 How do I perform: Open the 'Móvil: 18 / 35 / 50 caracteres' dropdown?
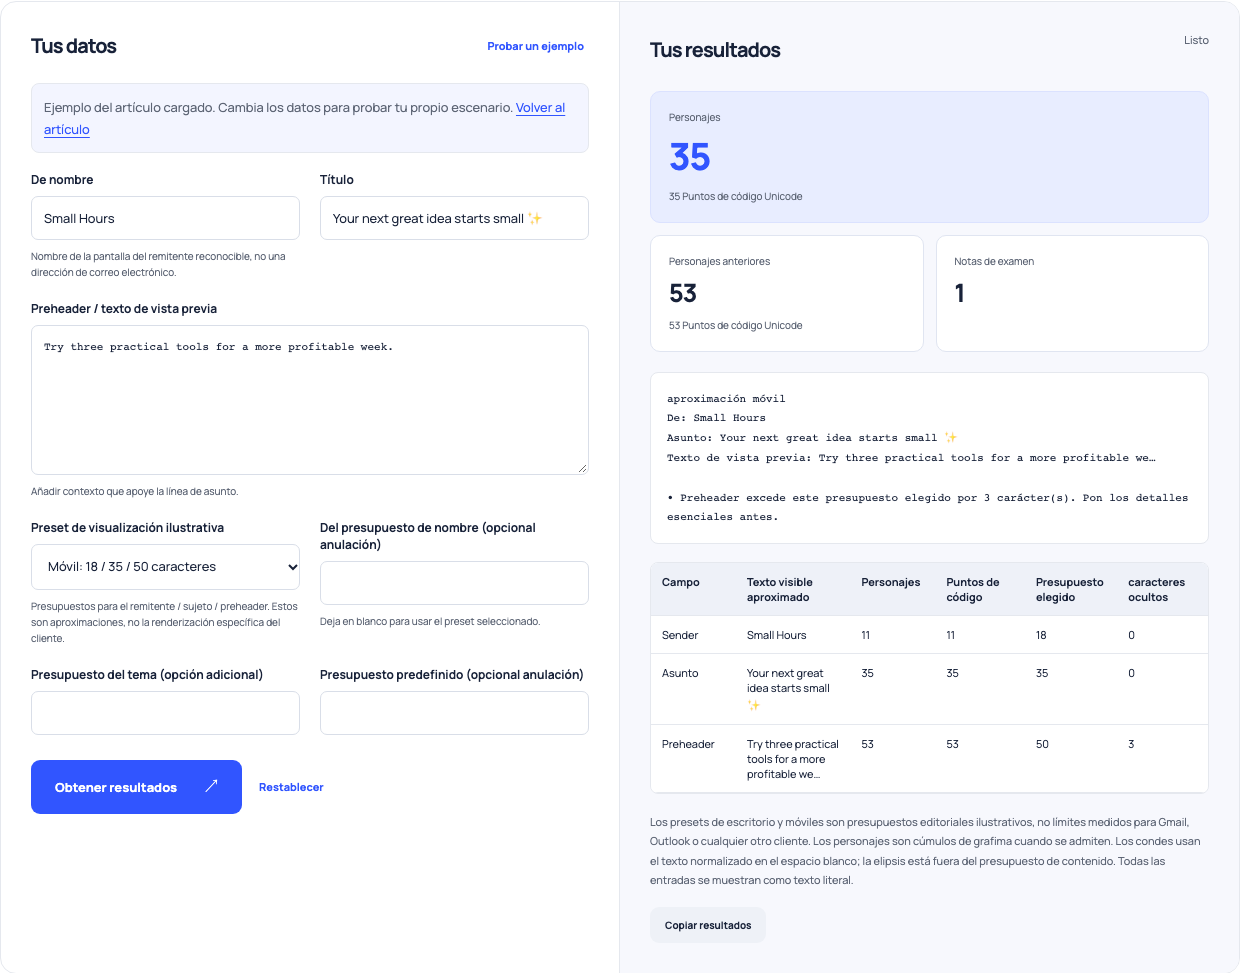tap(165, 567)
